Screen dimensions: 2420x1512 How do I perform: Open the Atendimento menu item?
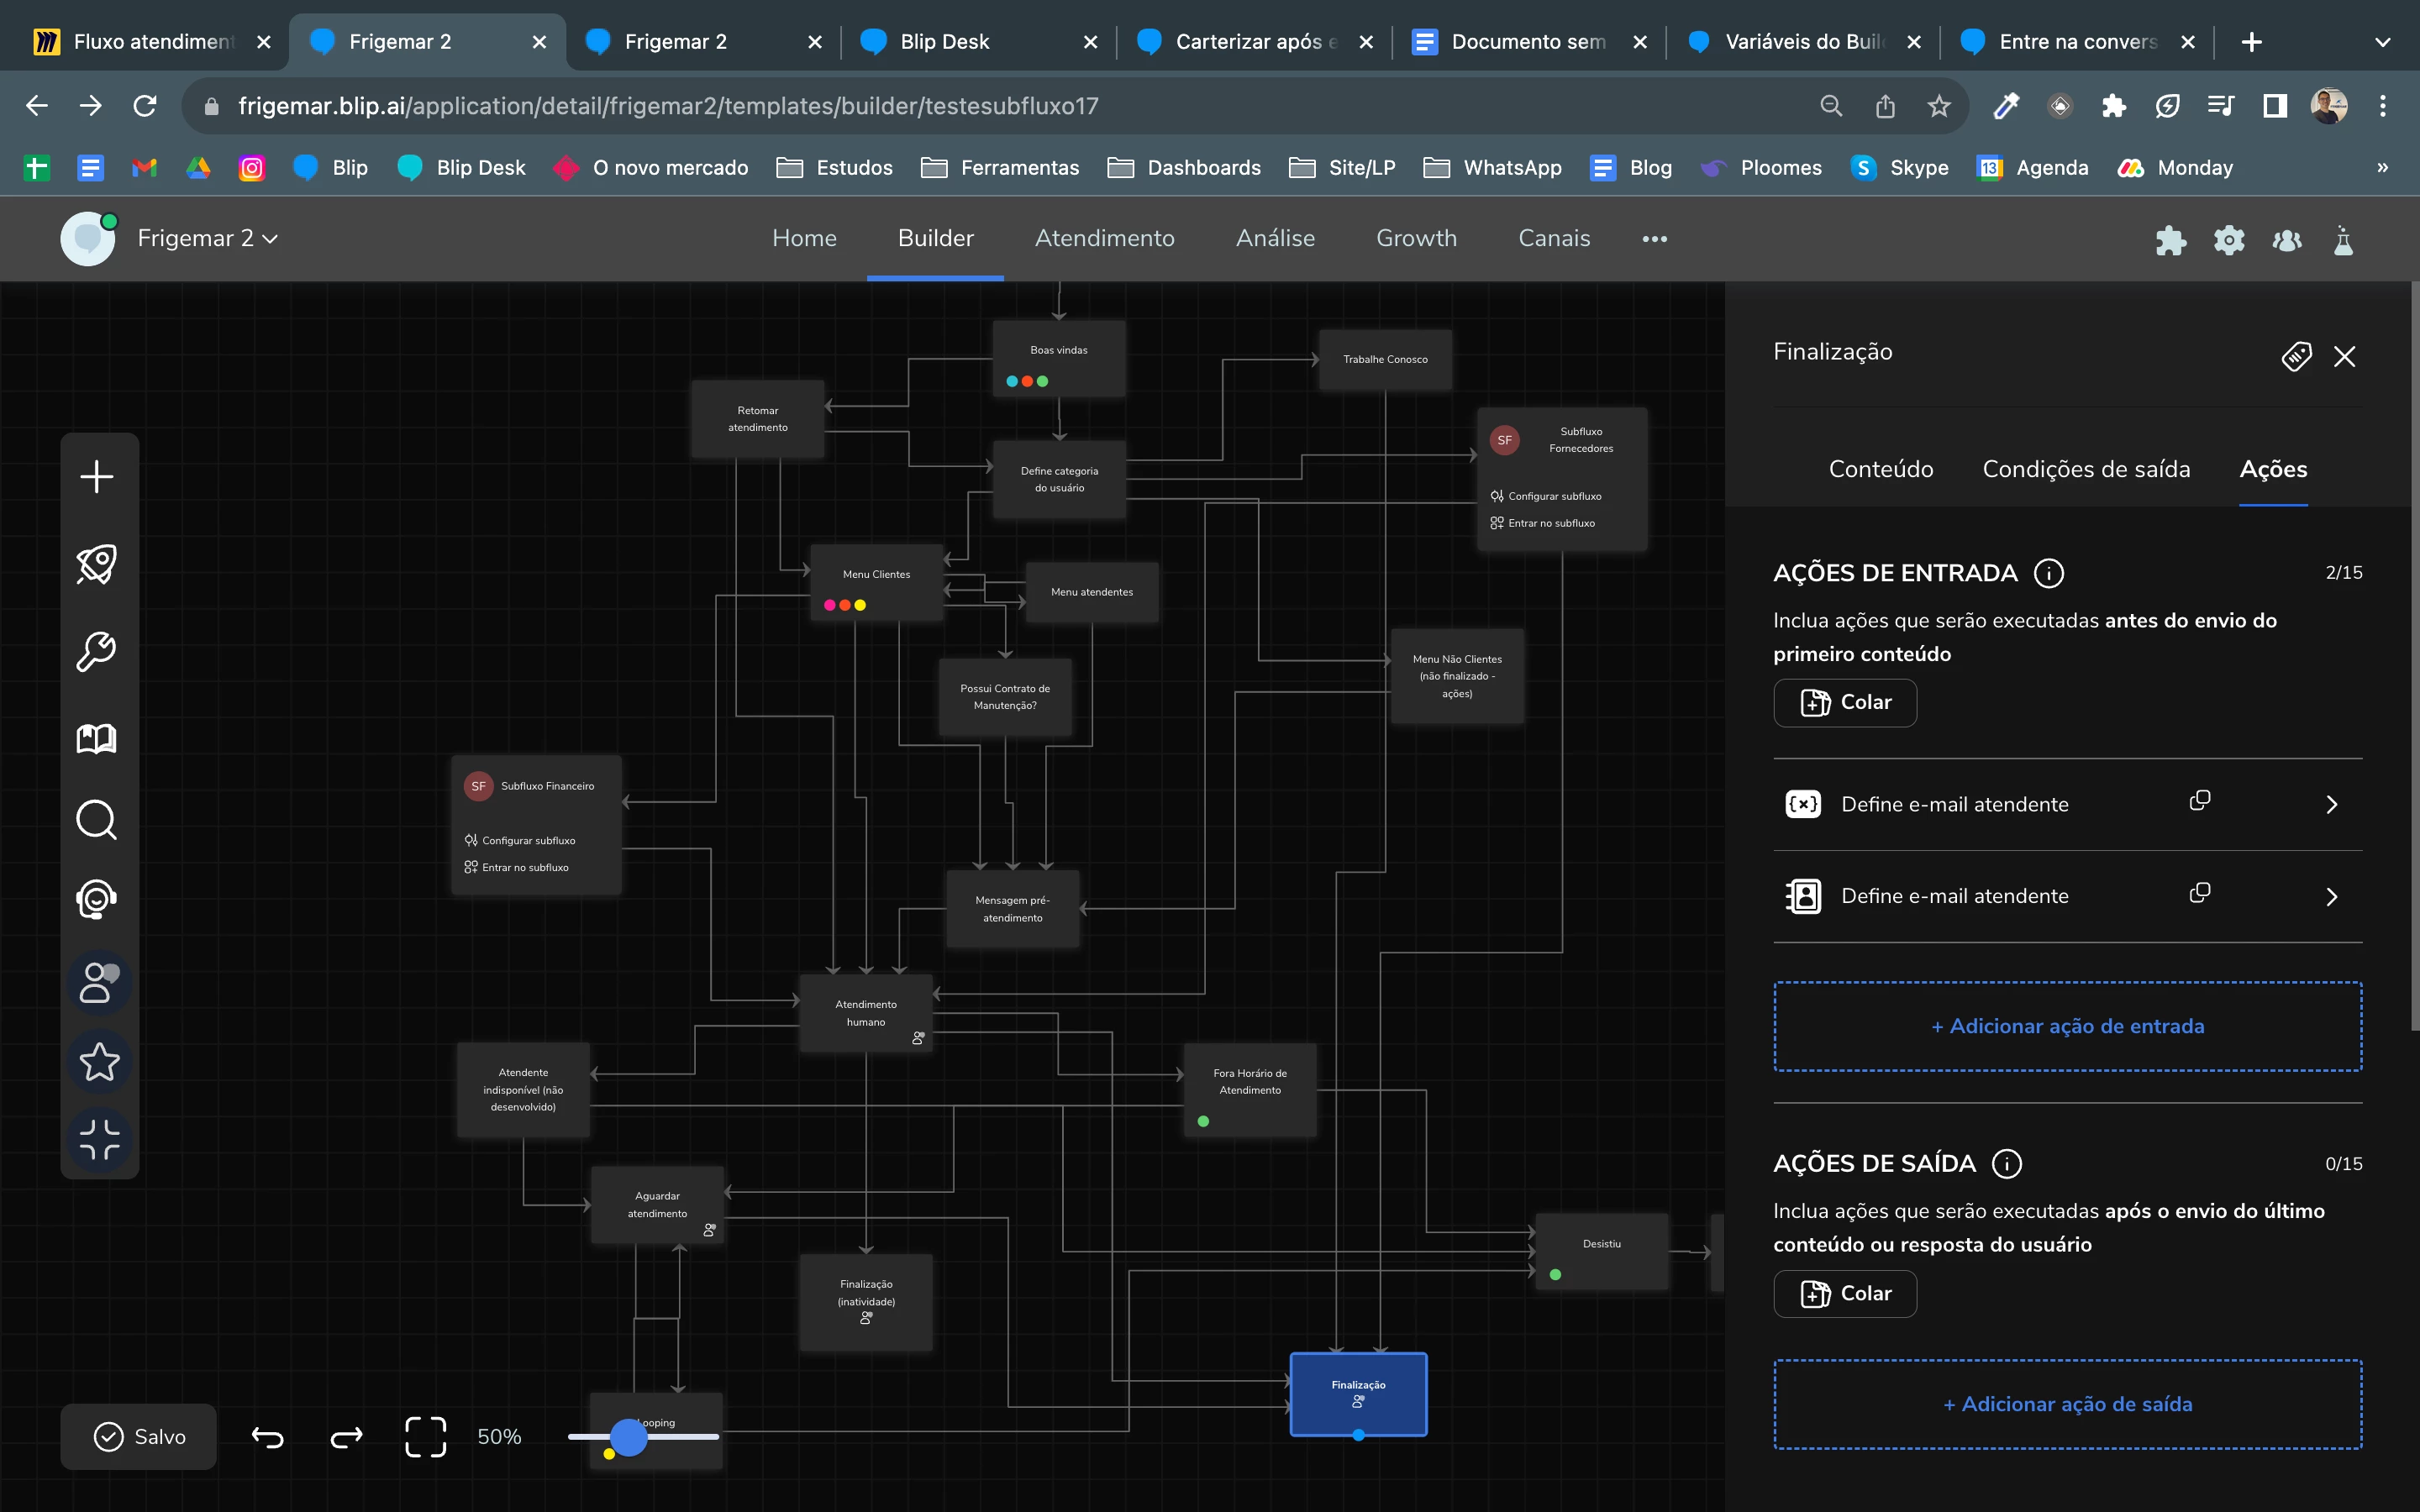[x=1104, y=238]
